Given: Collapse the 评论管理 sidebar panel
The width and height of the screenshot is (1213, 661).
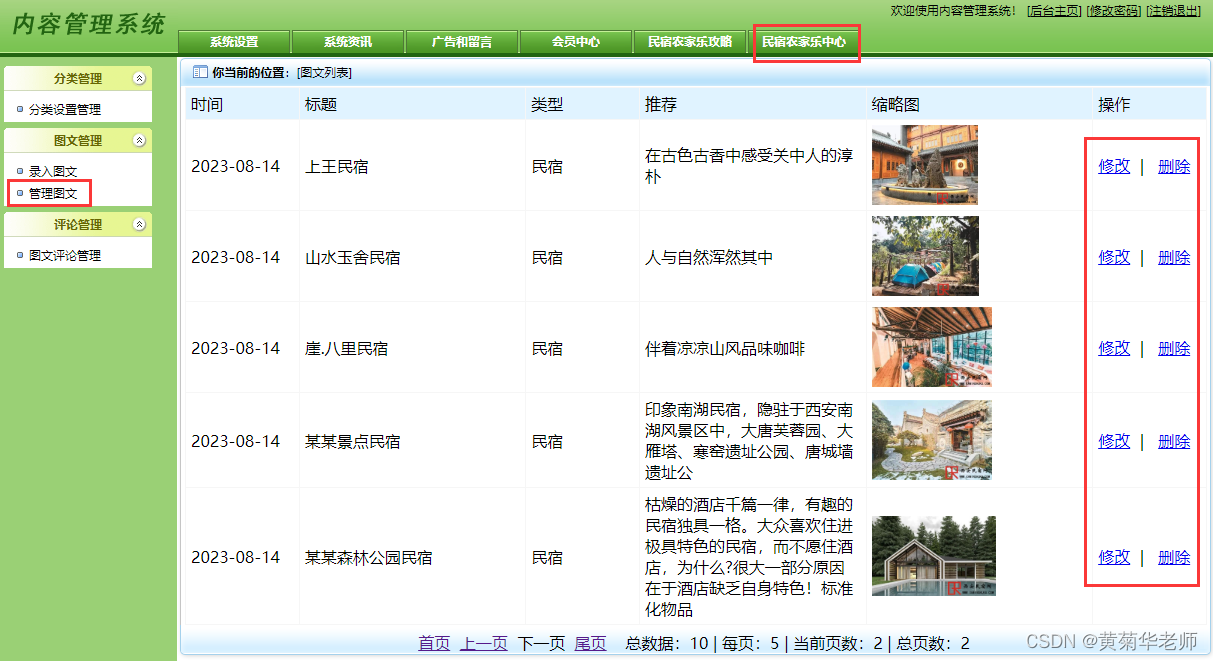Looking at the screenshot, I should click(x=138, y=224).
